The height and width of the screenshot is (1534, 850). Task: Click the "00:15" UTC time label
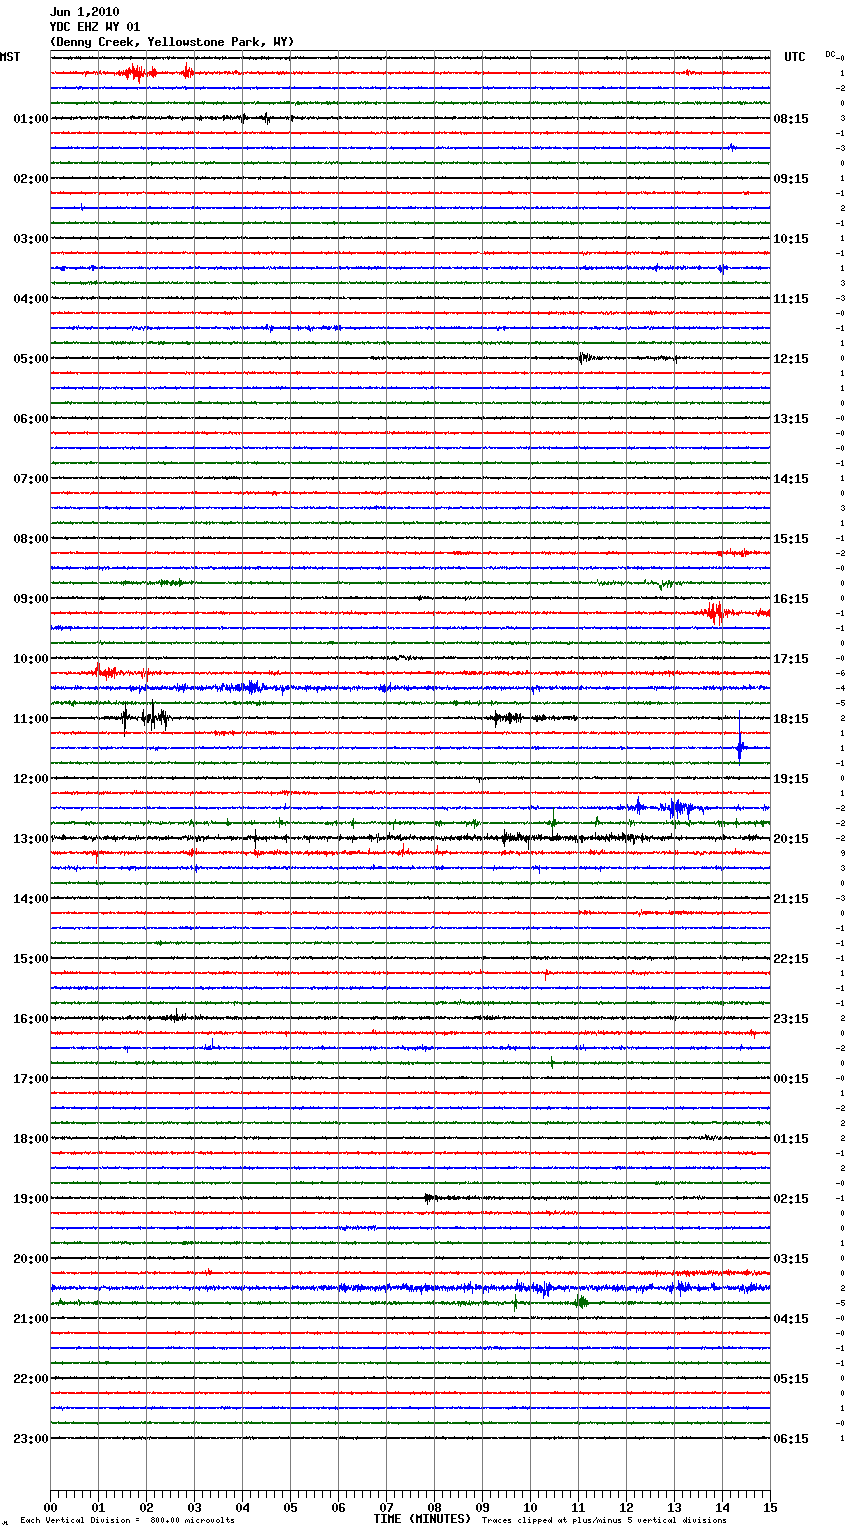point(791,1079)
